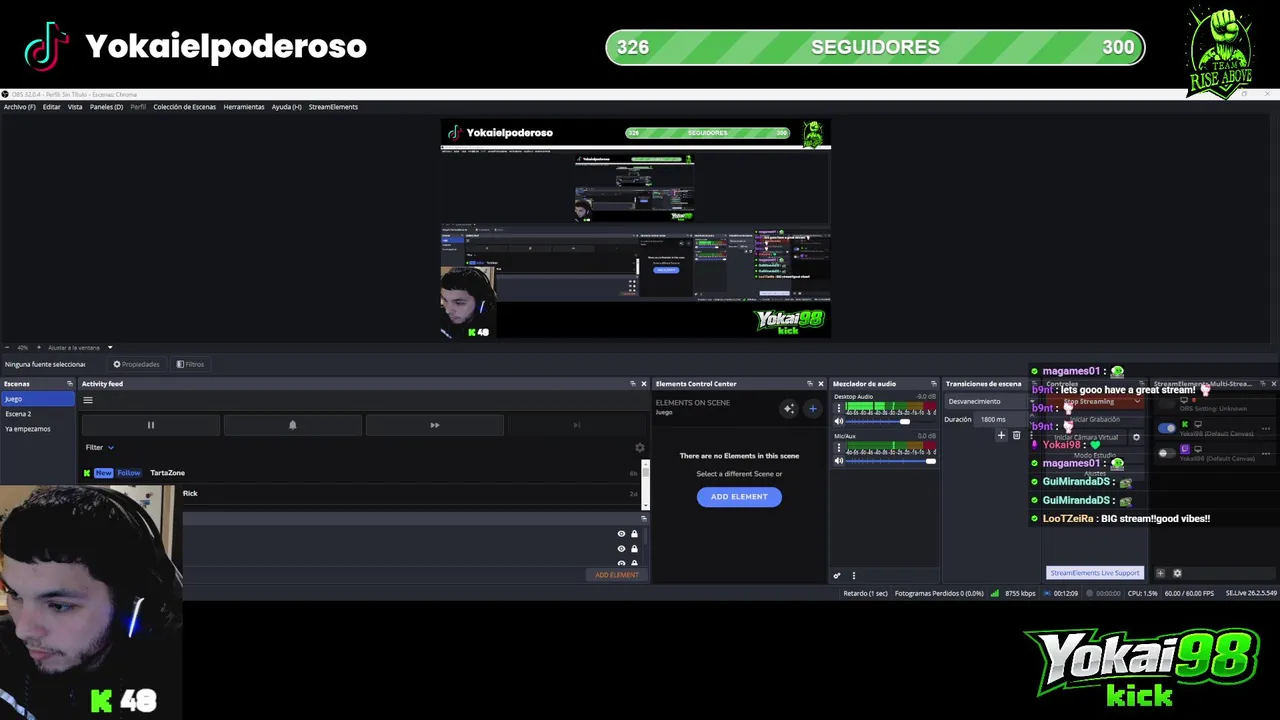Click the AI sparkle icon in Elements
This screenshot has width=1280, height=720.
(x=789, y=408)
